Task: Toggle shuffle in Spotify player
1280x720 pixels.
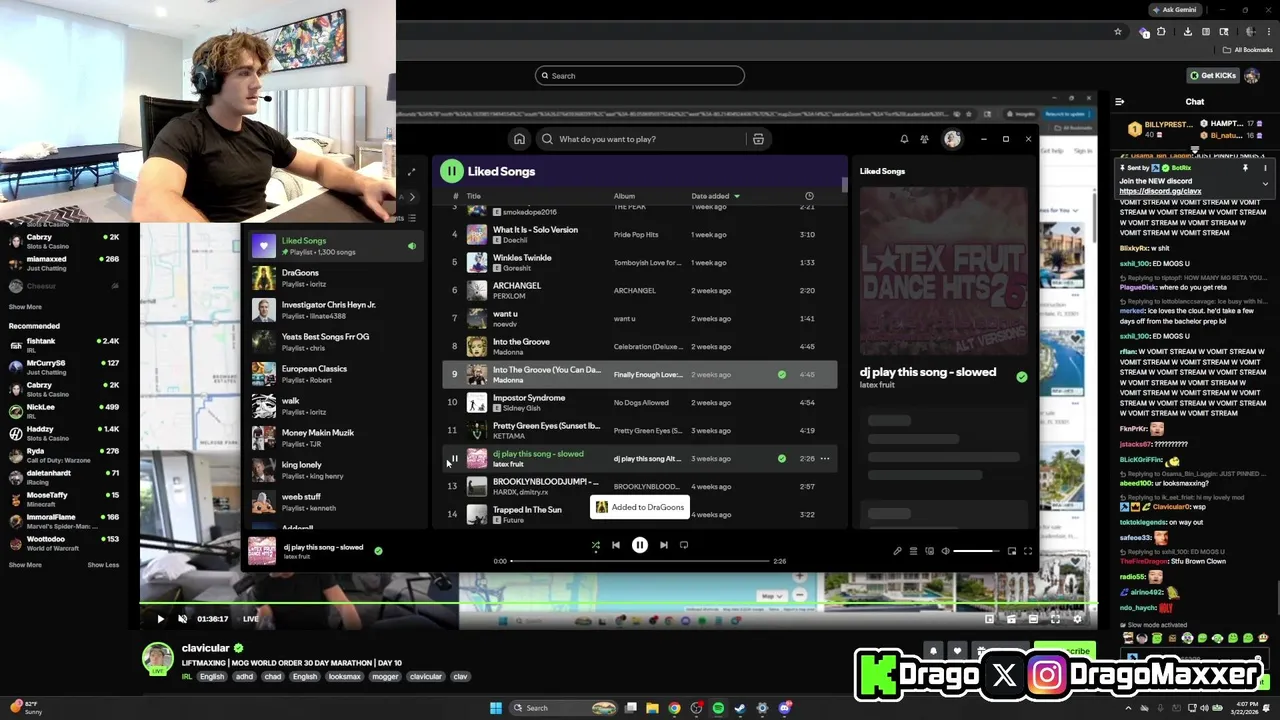Action: 595,545
